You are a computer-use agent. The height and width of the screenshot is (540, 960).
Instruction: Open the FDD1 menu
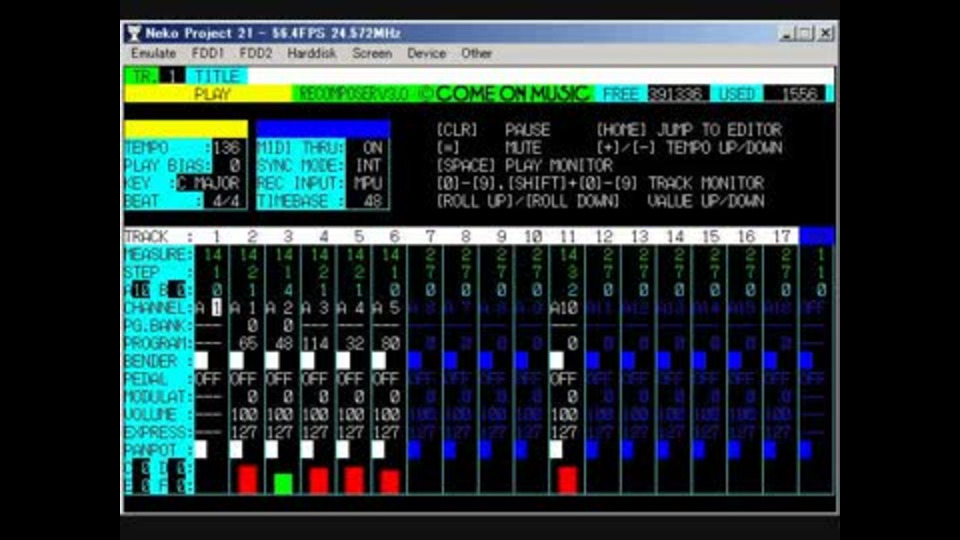click(208, 53)
